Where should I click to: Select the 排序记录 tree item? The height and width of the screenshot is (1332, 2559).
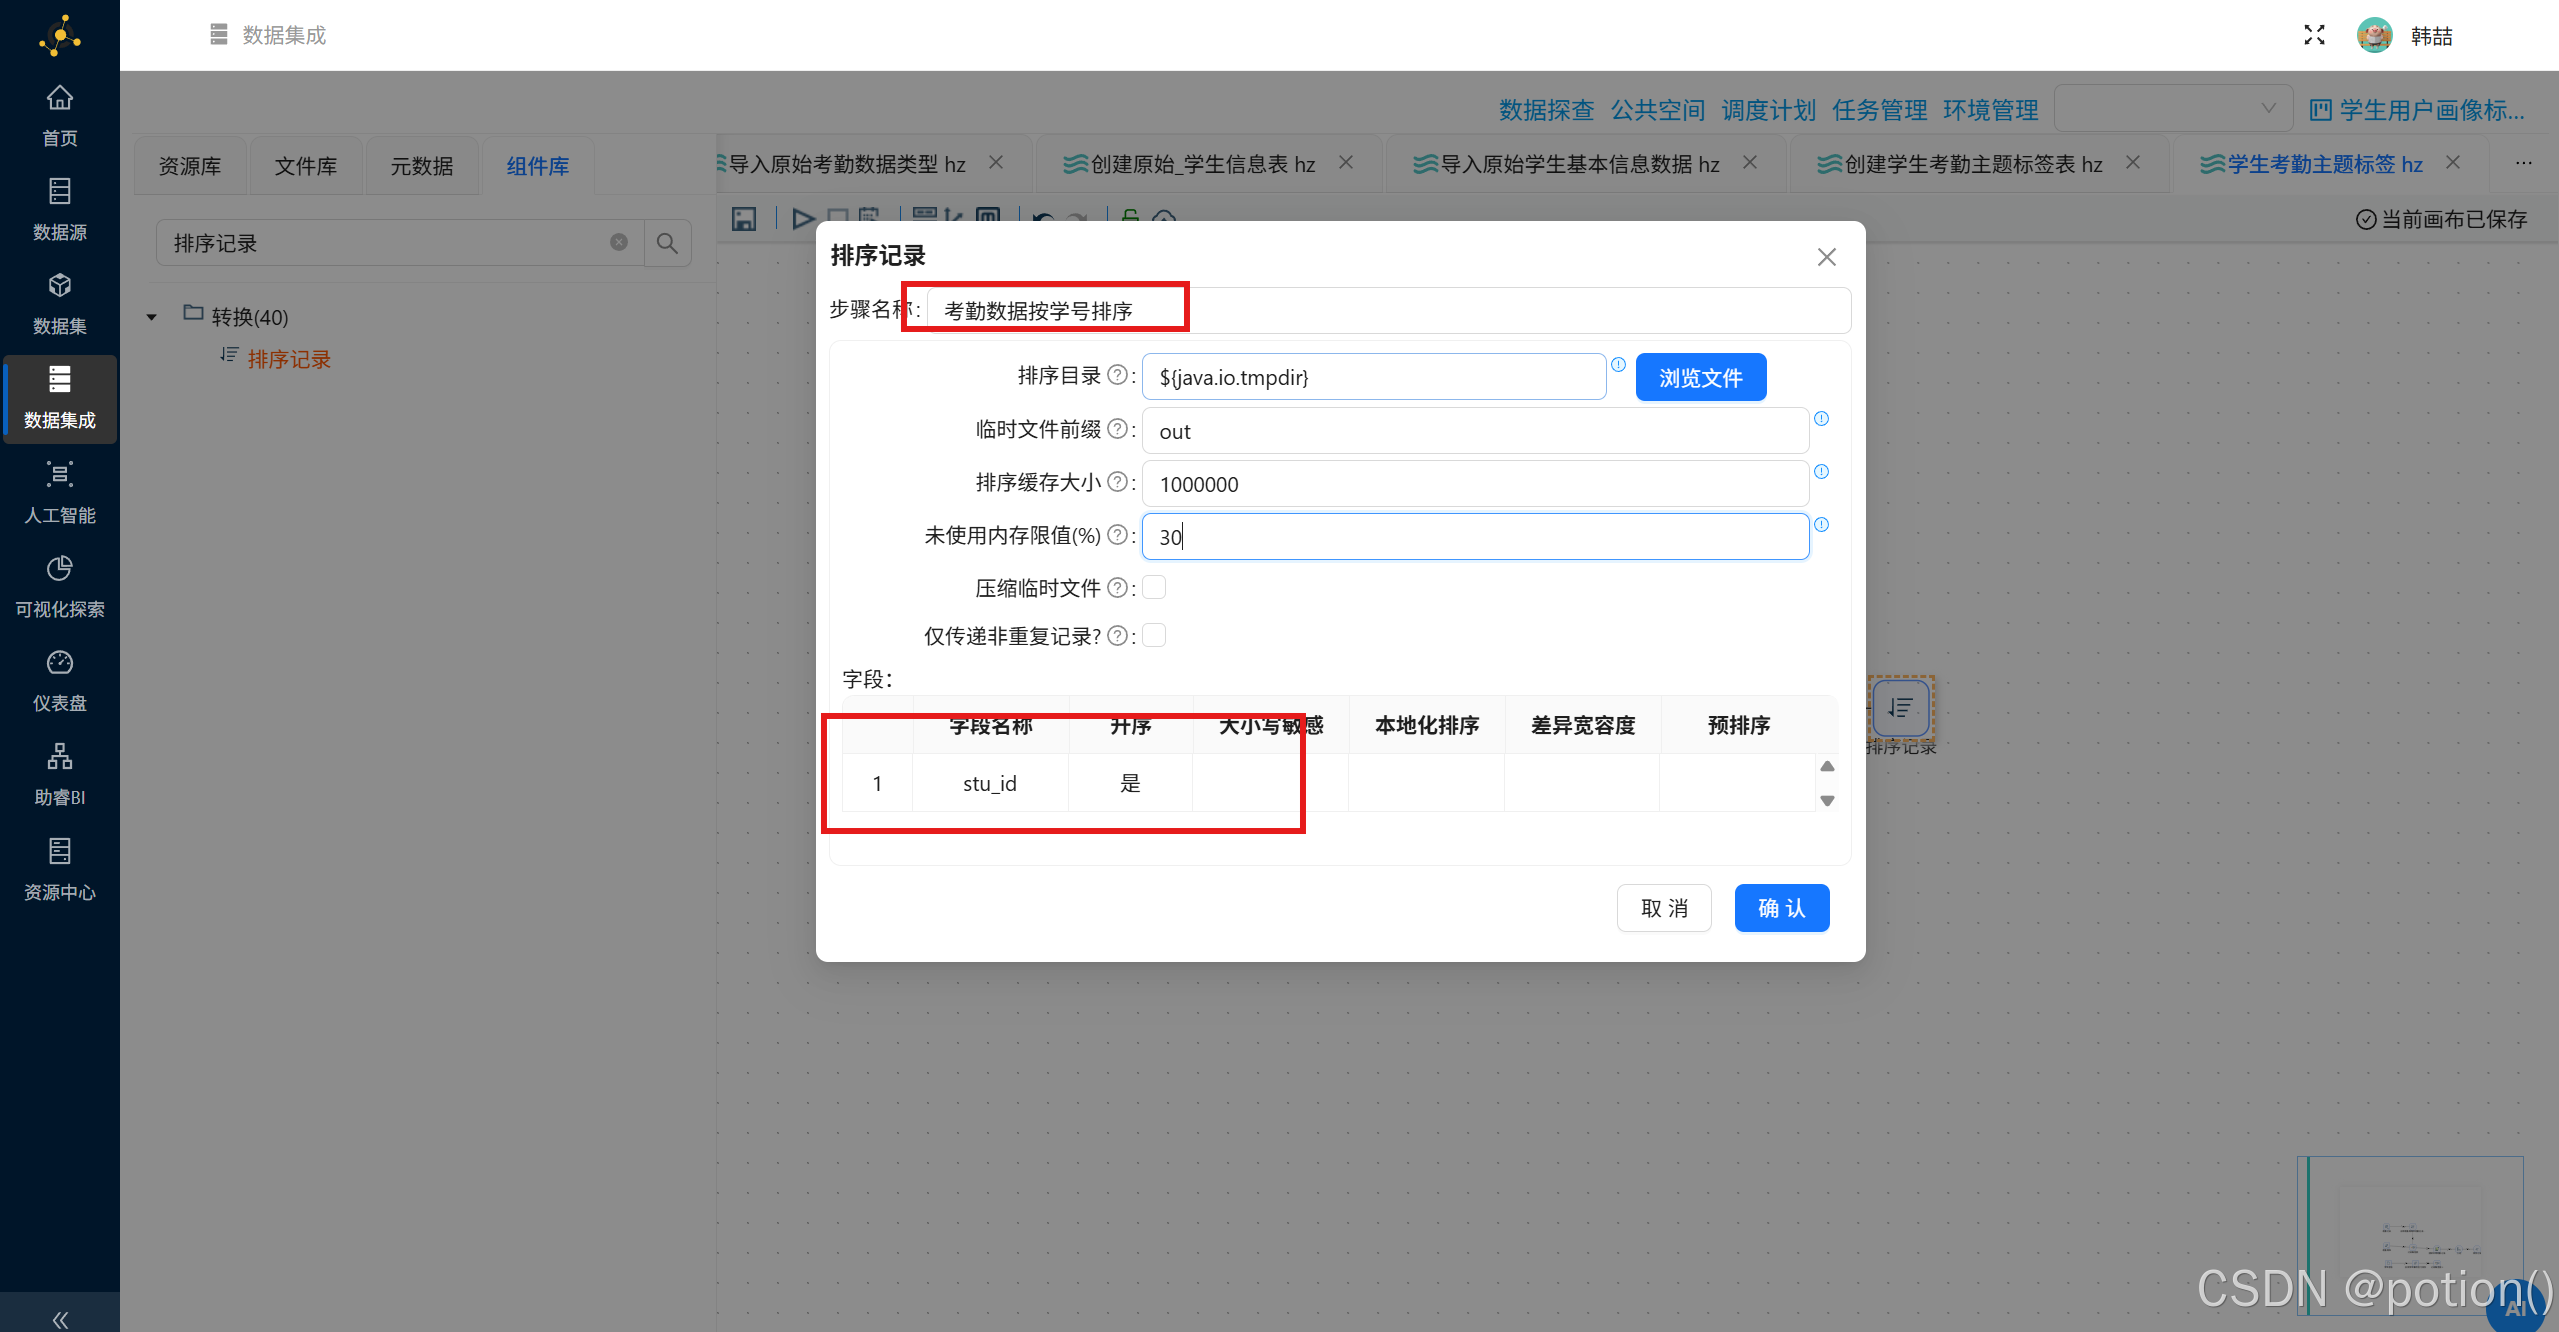288,359
